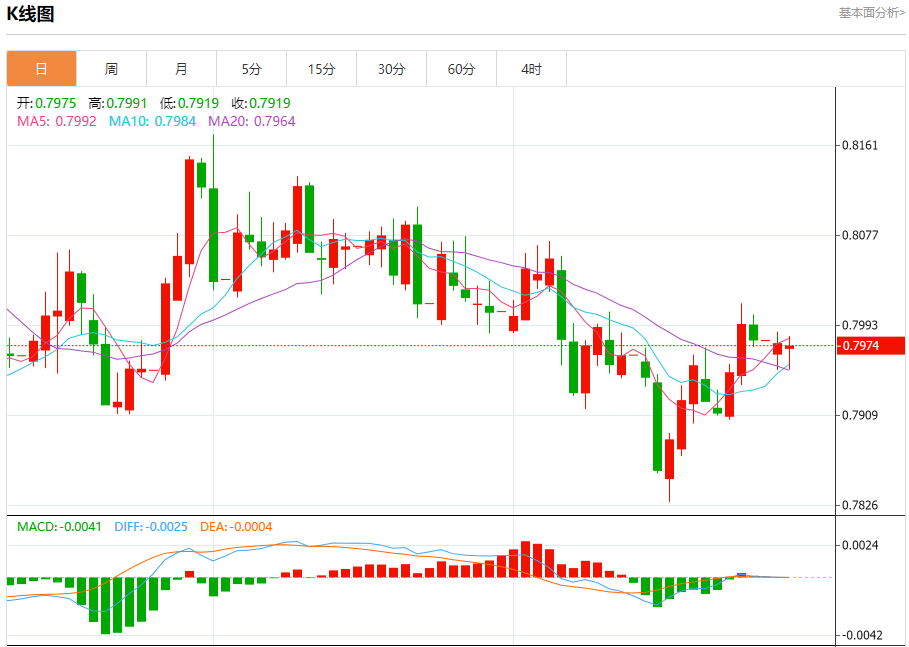The width and height of the screenshot is (909, 647).
Task: Click the 0.0024 MACD axis label
Action: click(860, 545)
